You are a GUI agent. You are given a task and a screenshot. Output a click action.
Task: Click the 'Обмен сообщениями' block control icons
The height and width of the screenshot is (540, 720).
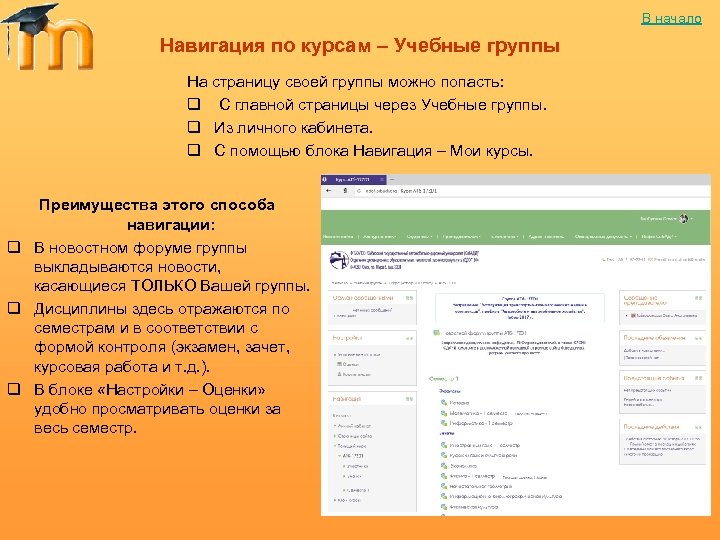pyautogui.click(x=409, y=298)
